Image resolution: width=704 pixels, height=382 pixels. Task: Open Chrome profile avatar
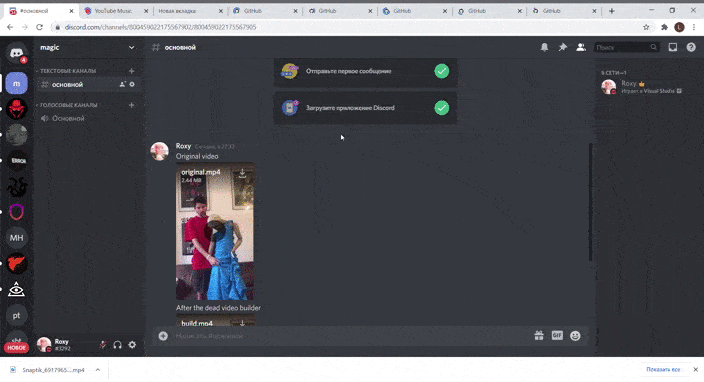(x=679, y=27)
